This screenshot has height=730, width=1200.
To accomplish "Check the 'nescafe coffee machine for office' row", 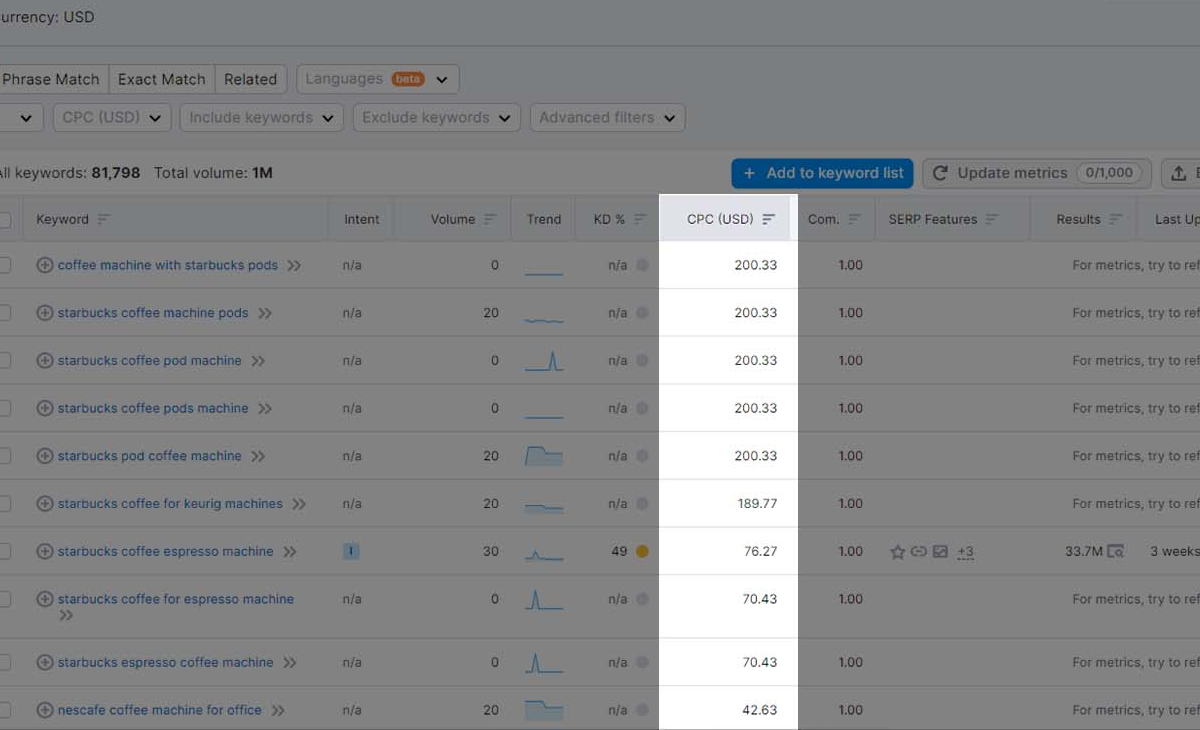I will 4,710.
